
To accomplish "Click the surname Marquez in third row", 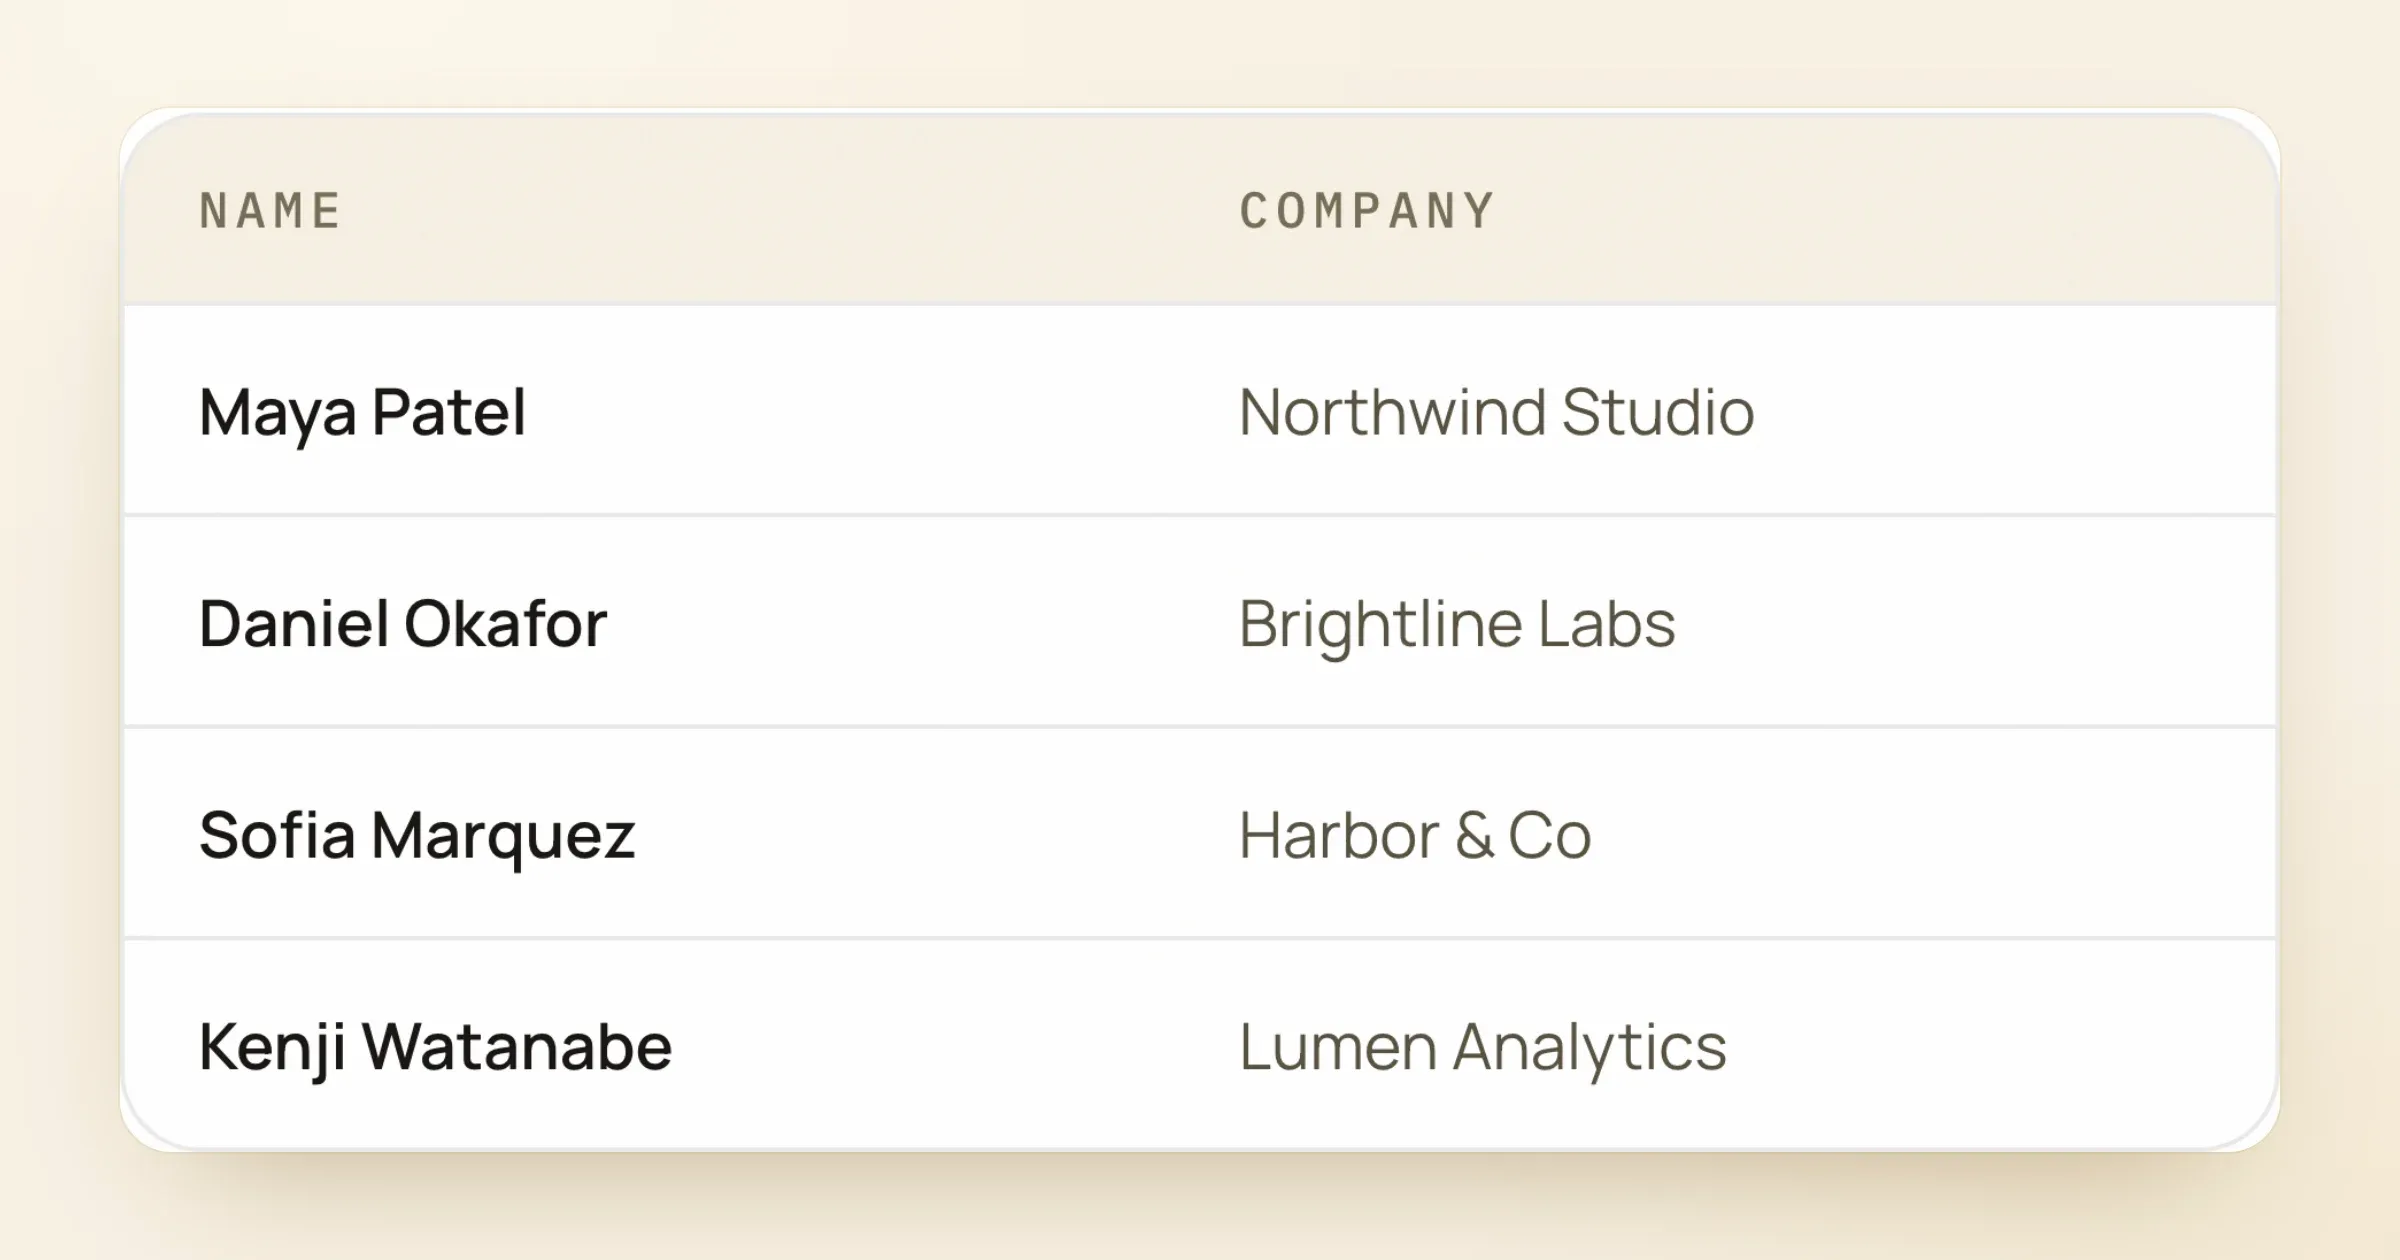I will click(x=504, y=836).
